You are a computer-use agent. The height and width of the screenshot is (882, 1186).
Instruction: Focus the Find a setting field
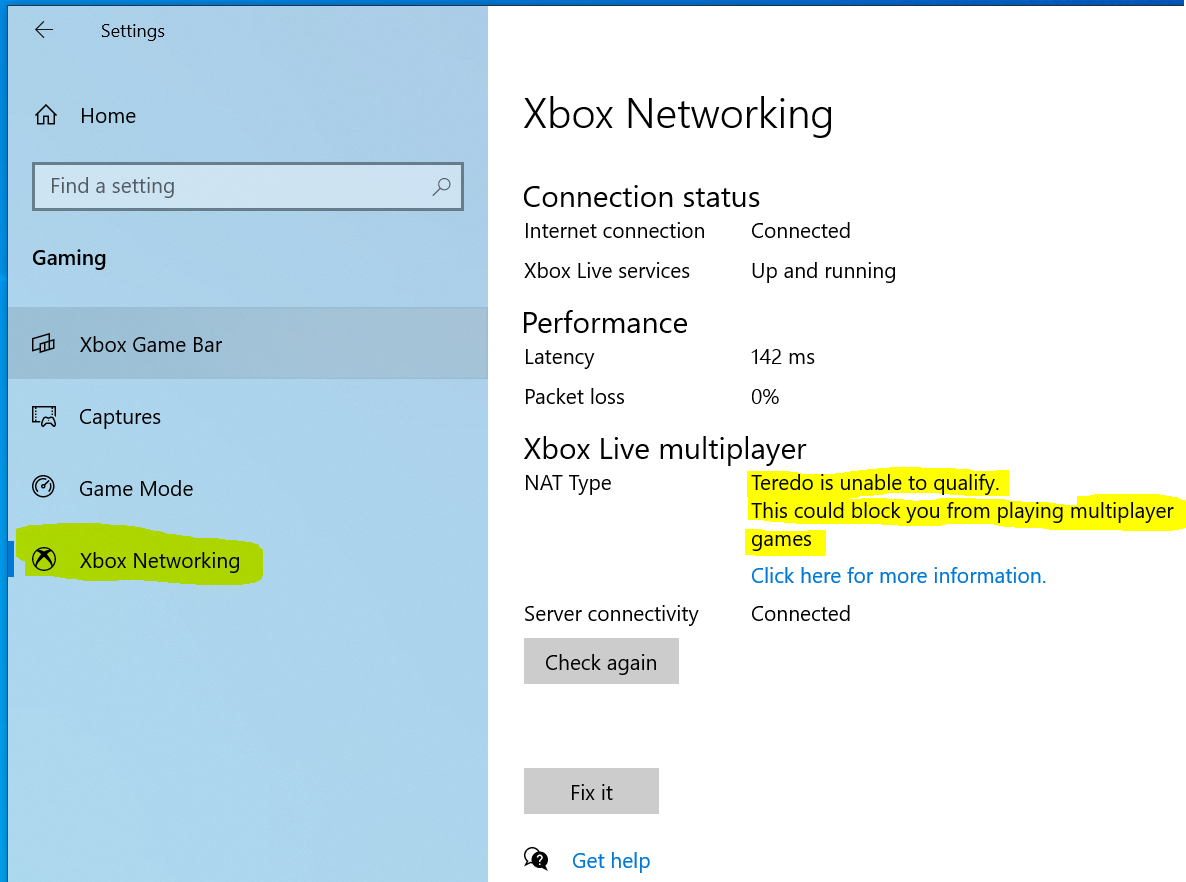click(x=235, y=186)
